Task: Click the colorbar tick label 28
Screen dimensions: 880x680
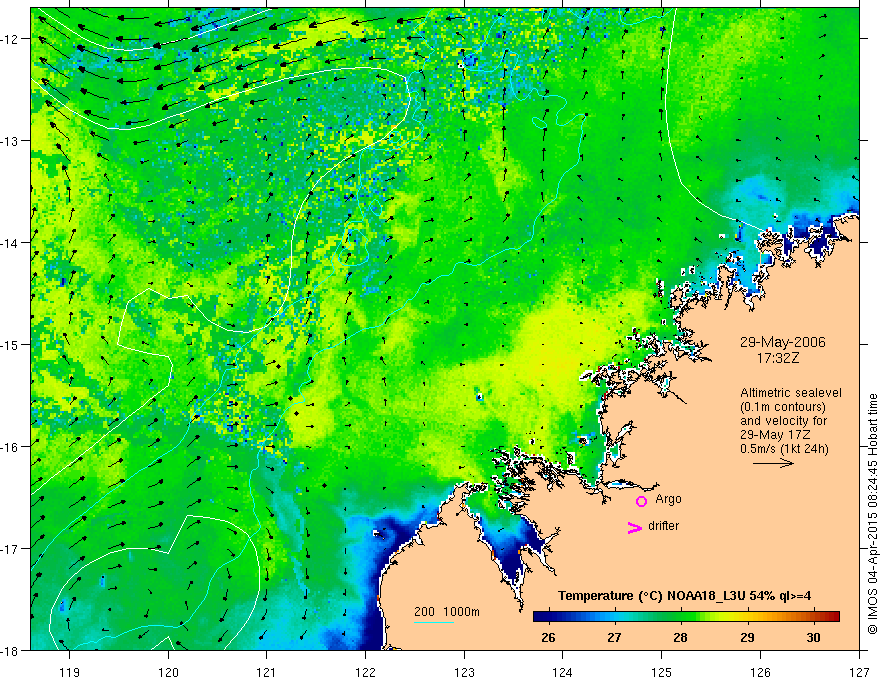Action: pyautogui.click(x=680, y=637)
